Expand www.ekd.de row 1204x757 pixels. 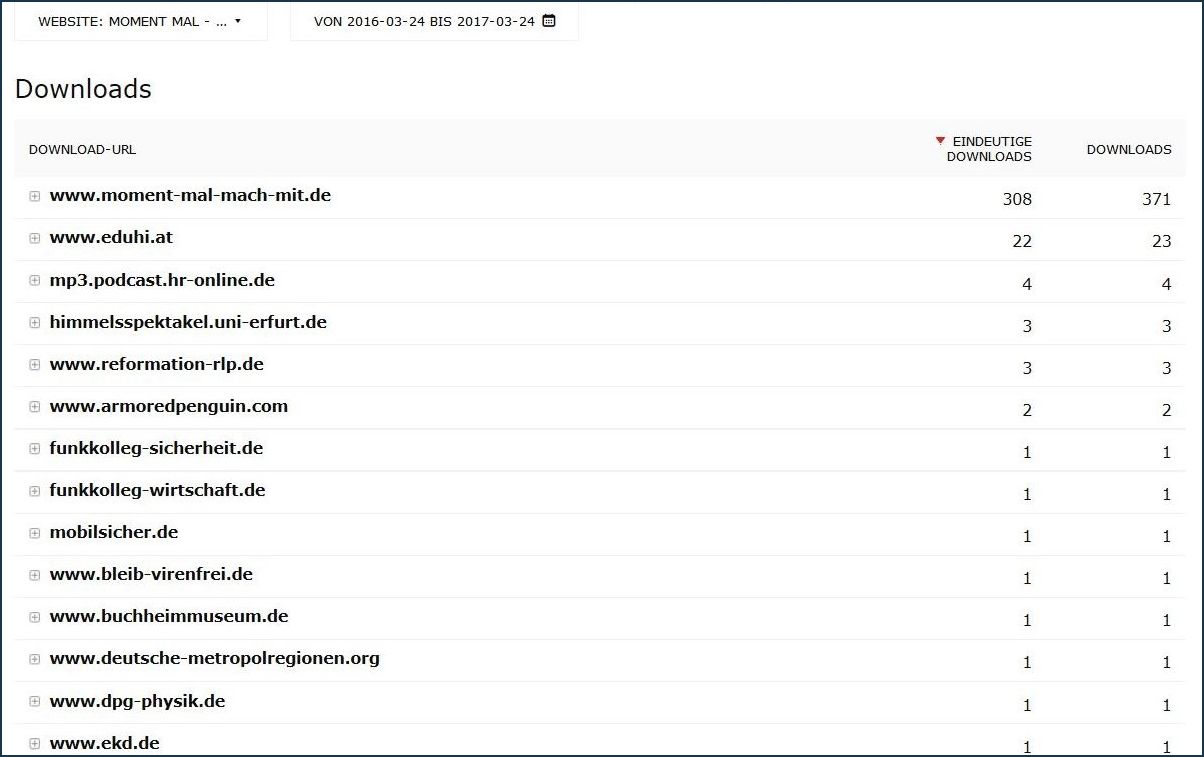point(35,744)
